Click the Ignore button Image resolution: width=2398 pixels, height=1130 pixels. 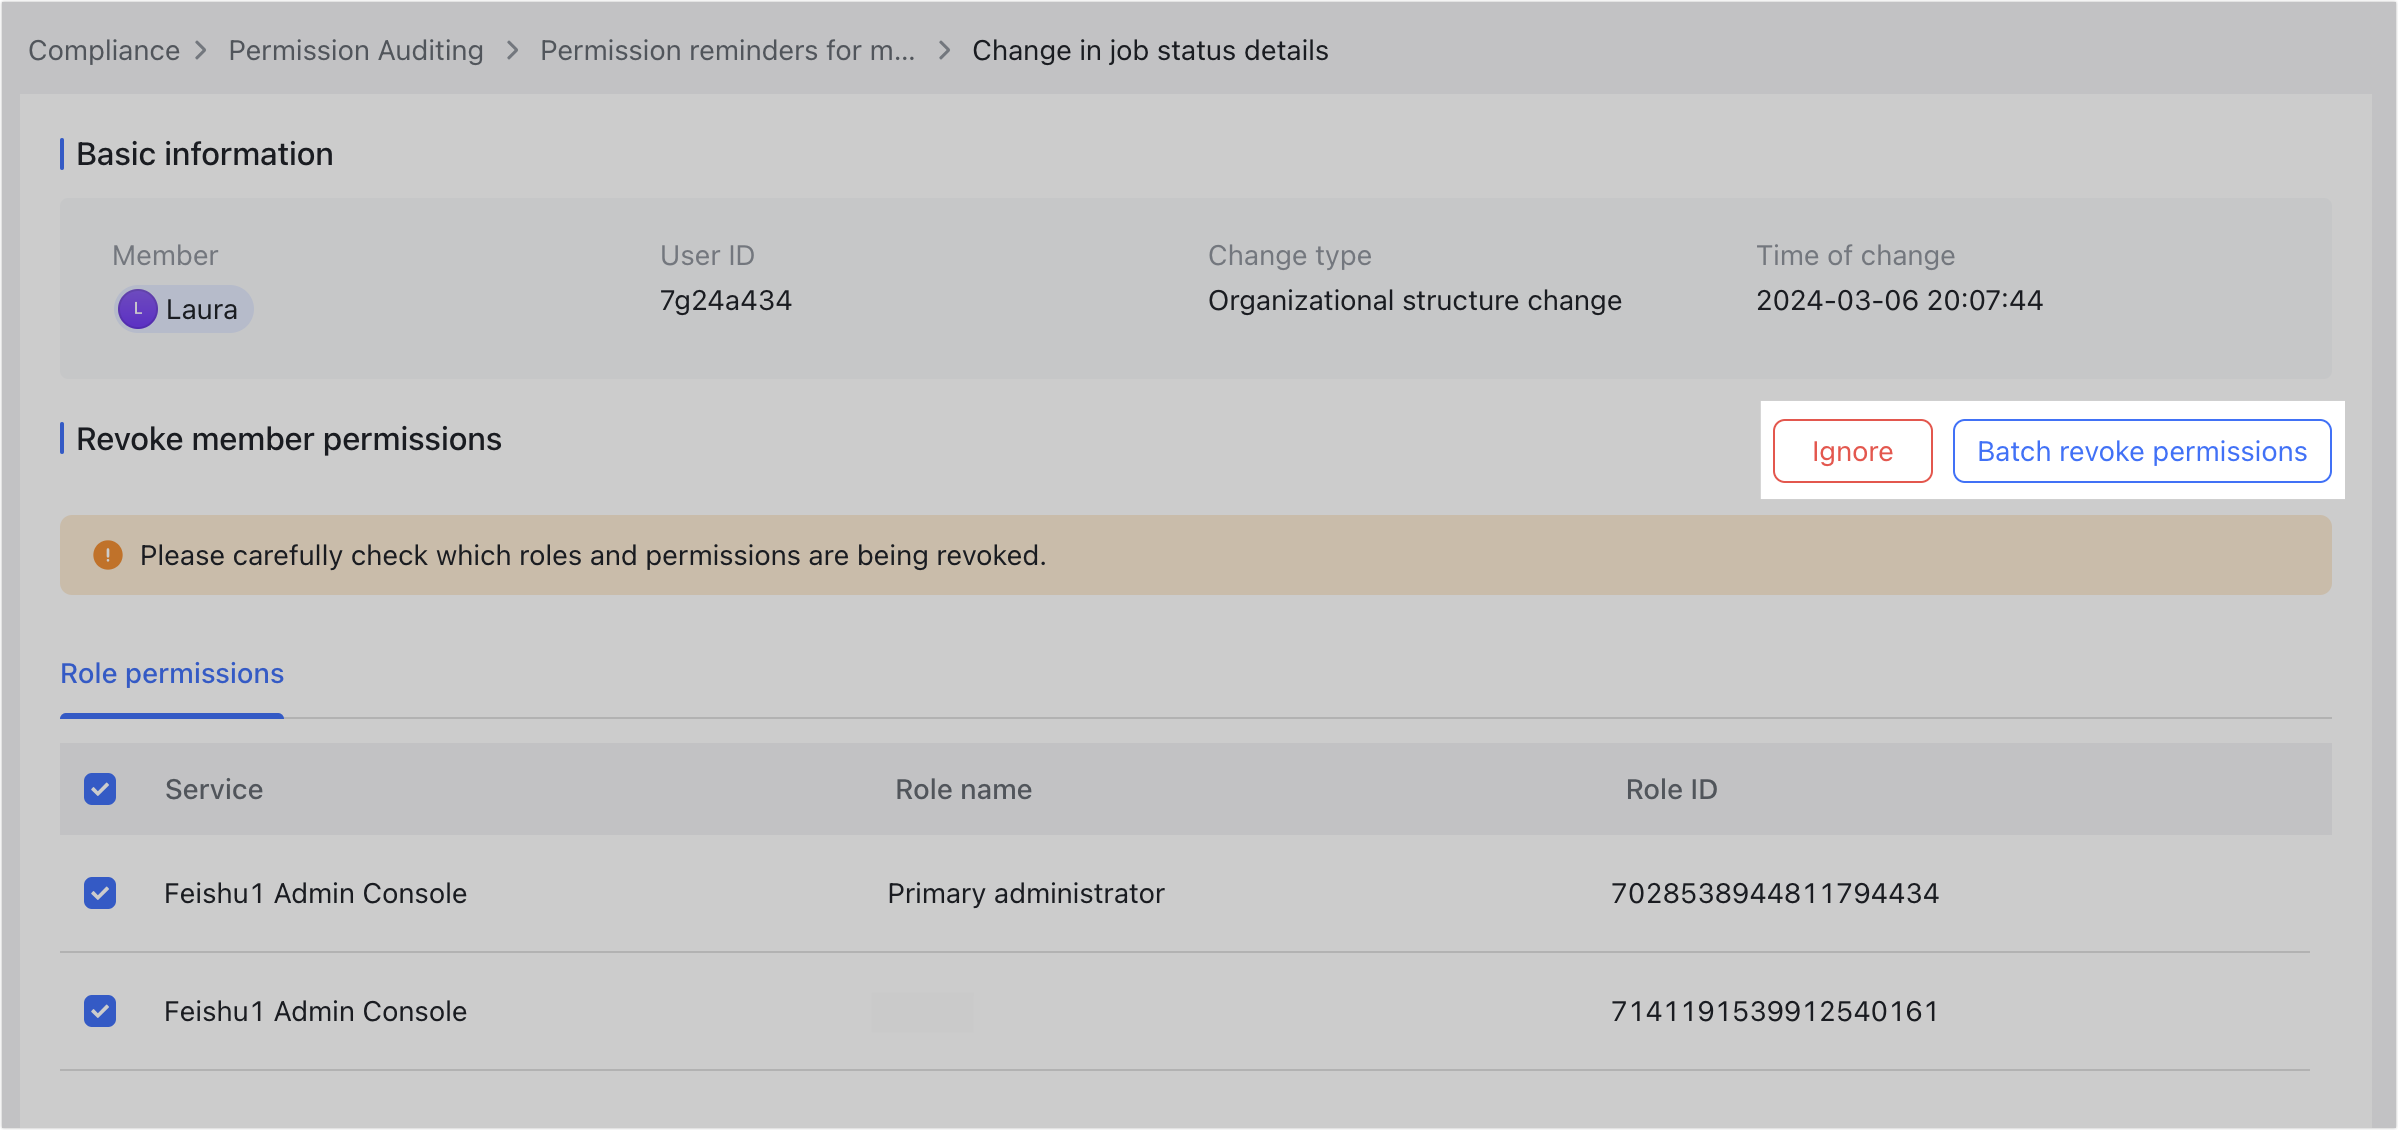click(1852, 451)
